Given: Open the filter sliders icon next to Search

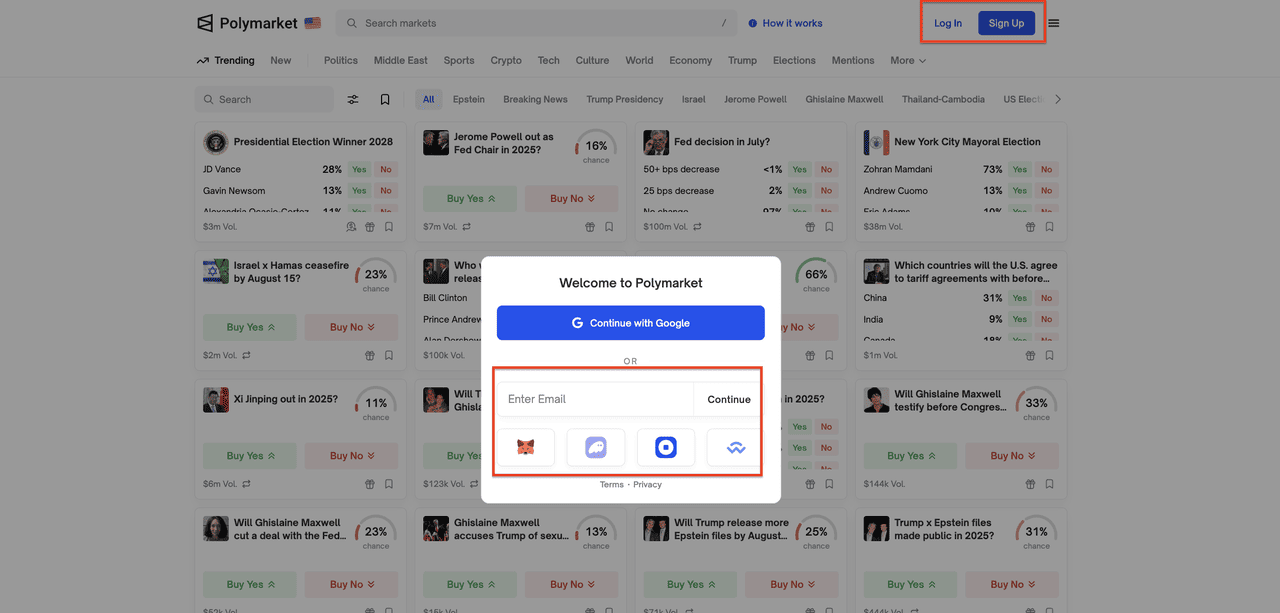Looking at the screenshot, I should 353,99.
